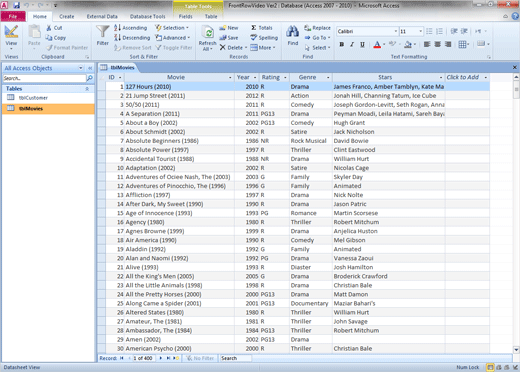Apply the red font color
This screenshot has height=372, width=520.
(377, 44)
